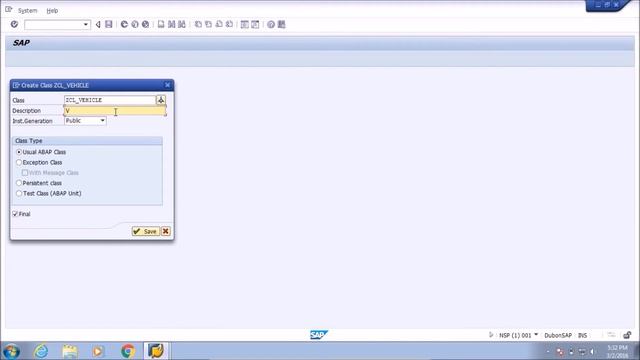
Task: Click the Previous Page icon
Action: 208,24
